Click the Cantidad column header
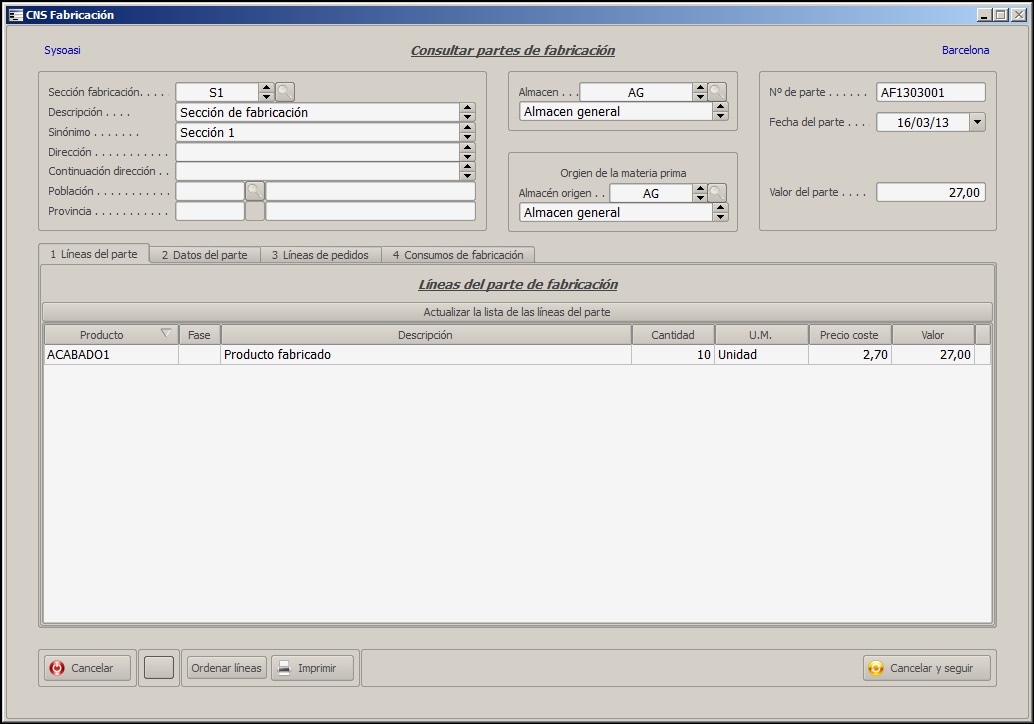 (673, 335)
